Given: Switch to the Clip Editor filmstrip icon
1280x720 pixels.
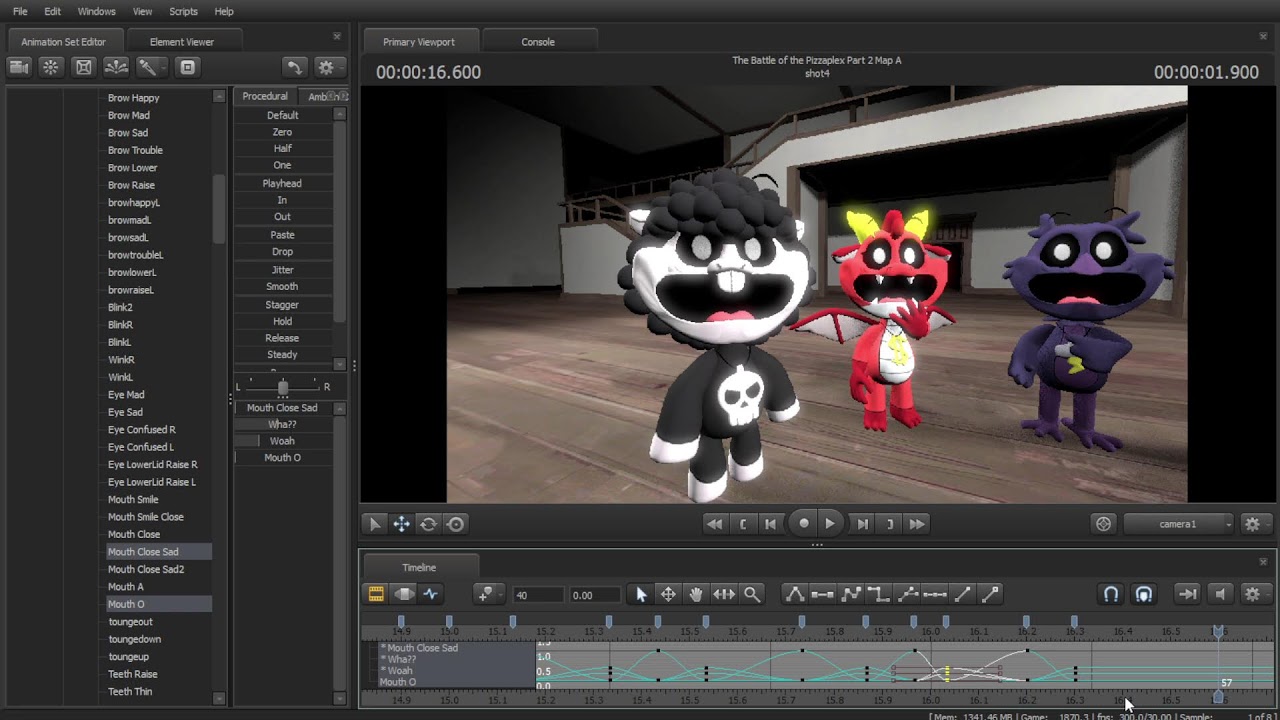Looking at the screenshot, I should 376,594.
